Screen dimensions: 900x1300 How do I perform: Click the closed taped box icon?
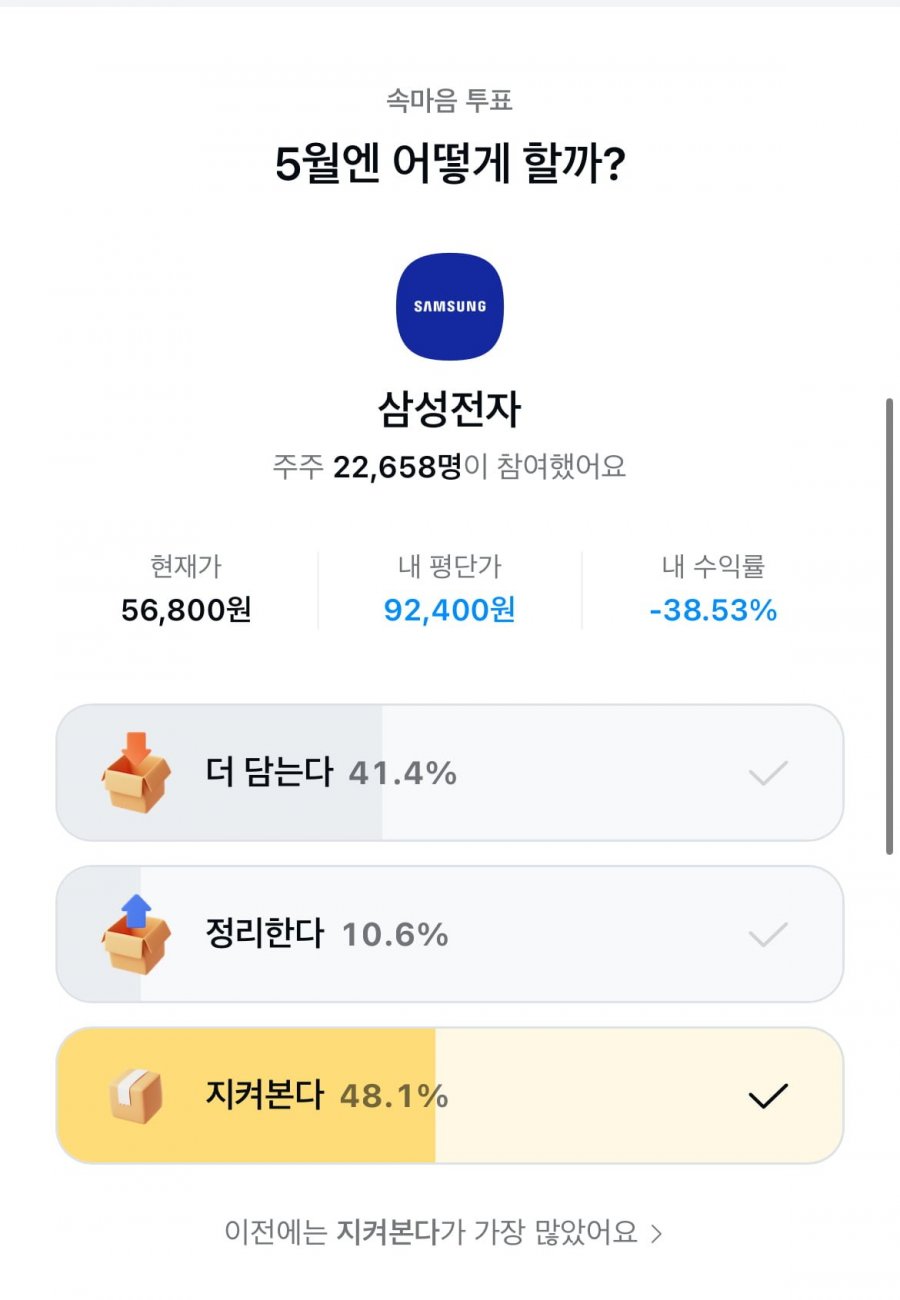[x=135, y=1095]
